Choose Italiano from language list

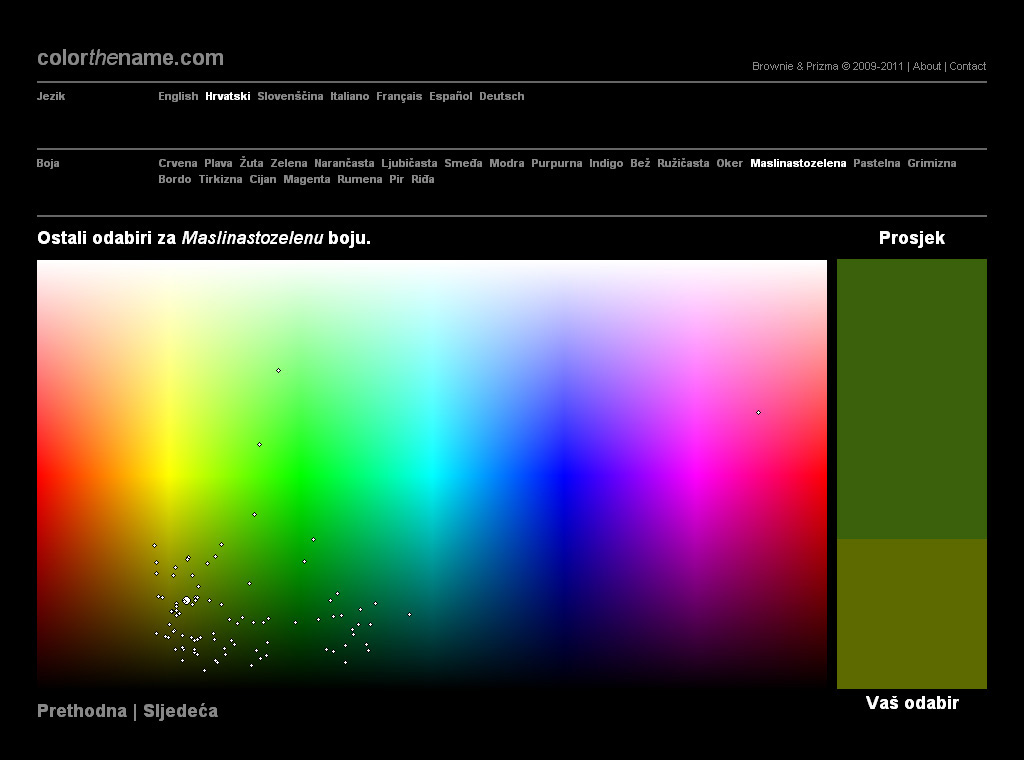click(x=349, y=97)
